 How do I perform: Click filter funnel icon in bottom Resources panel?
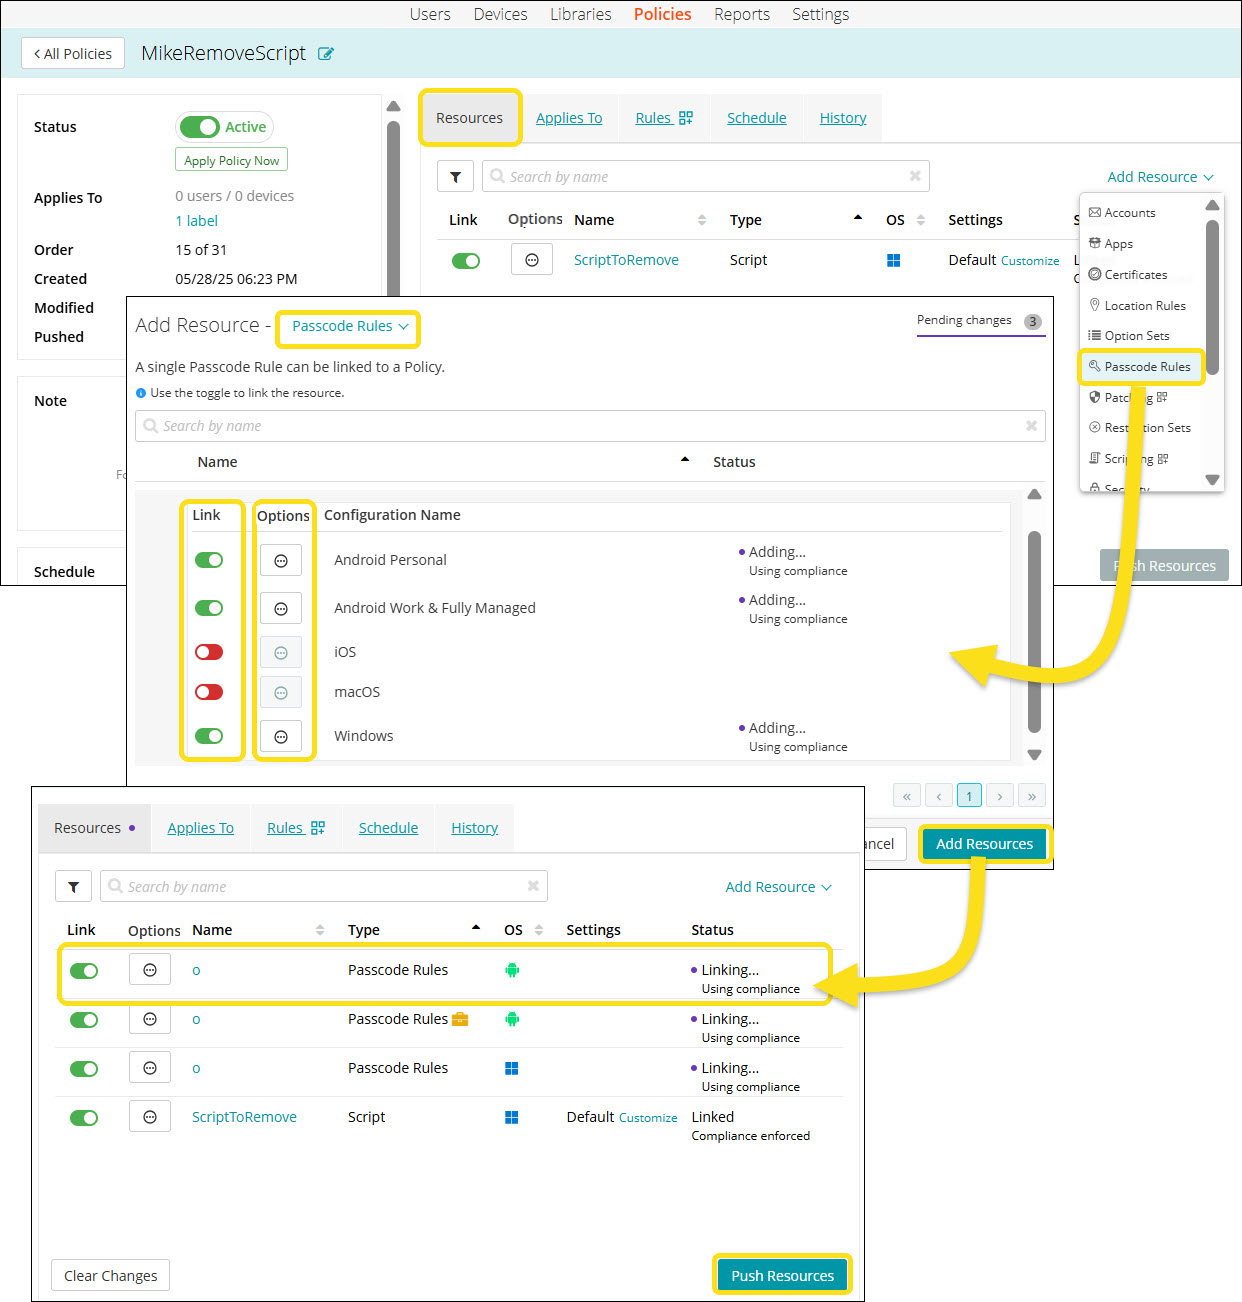[73, 887]
